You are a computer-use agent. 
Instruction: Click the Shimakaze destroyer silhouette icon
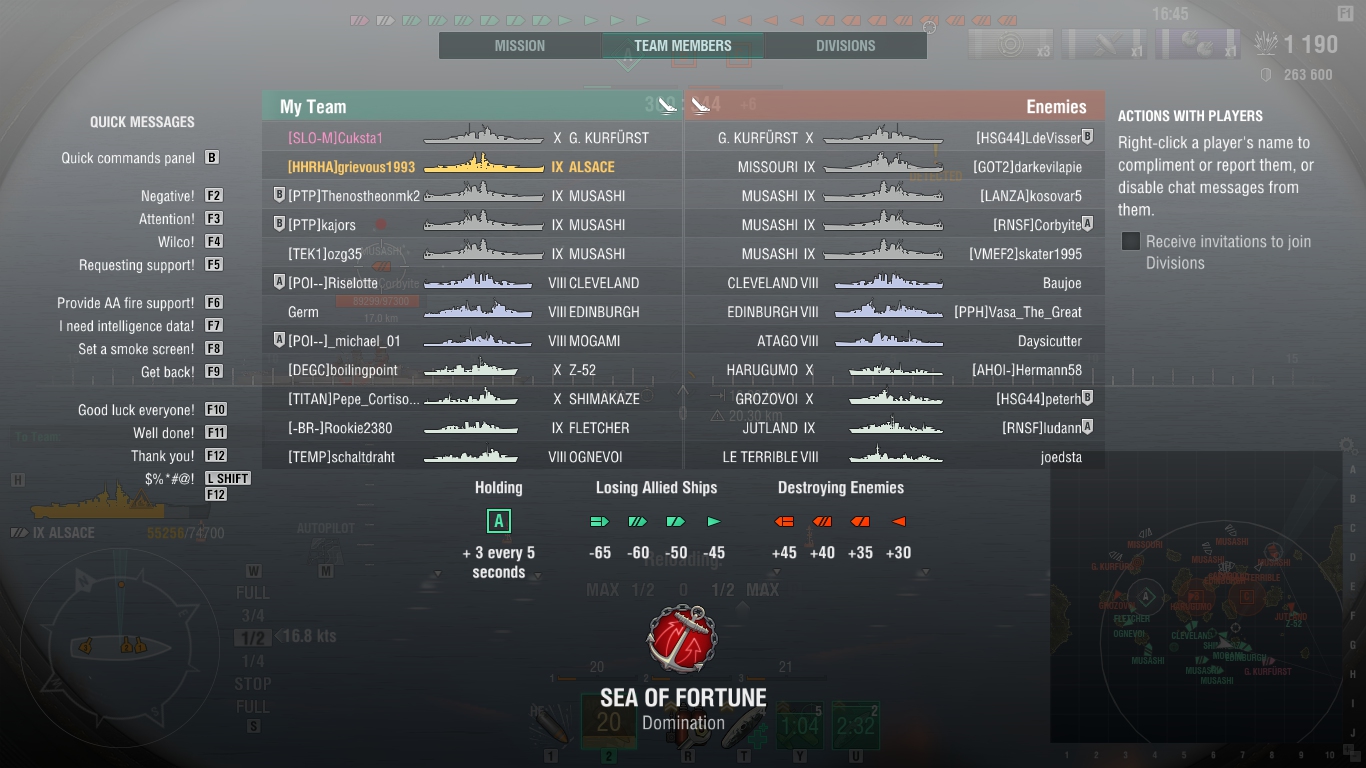tap(471, 399)
